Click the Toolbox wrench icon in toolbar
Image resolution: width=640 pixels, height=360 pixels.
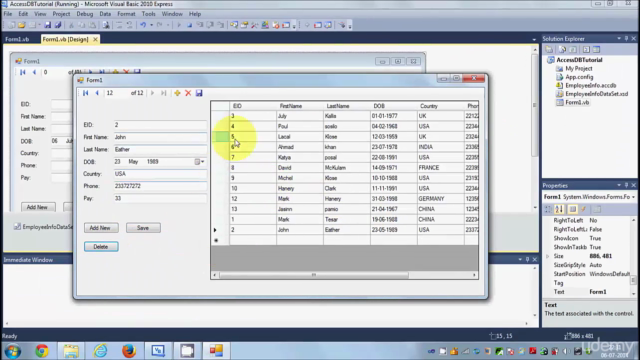(x=254, y=25)
